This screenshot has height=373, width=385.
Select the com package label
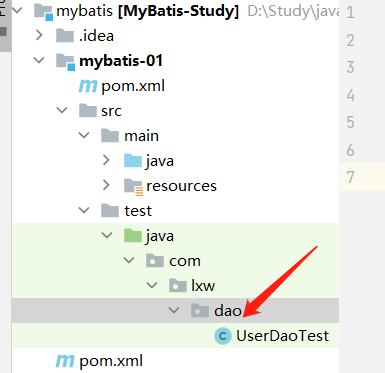coord(185,261)
